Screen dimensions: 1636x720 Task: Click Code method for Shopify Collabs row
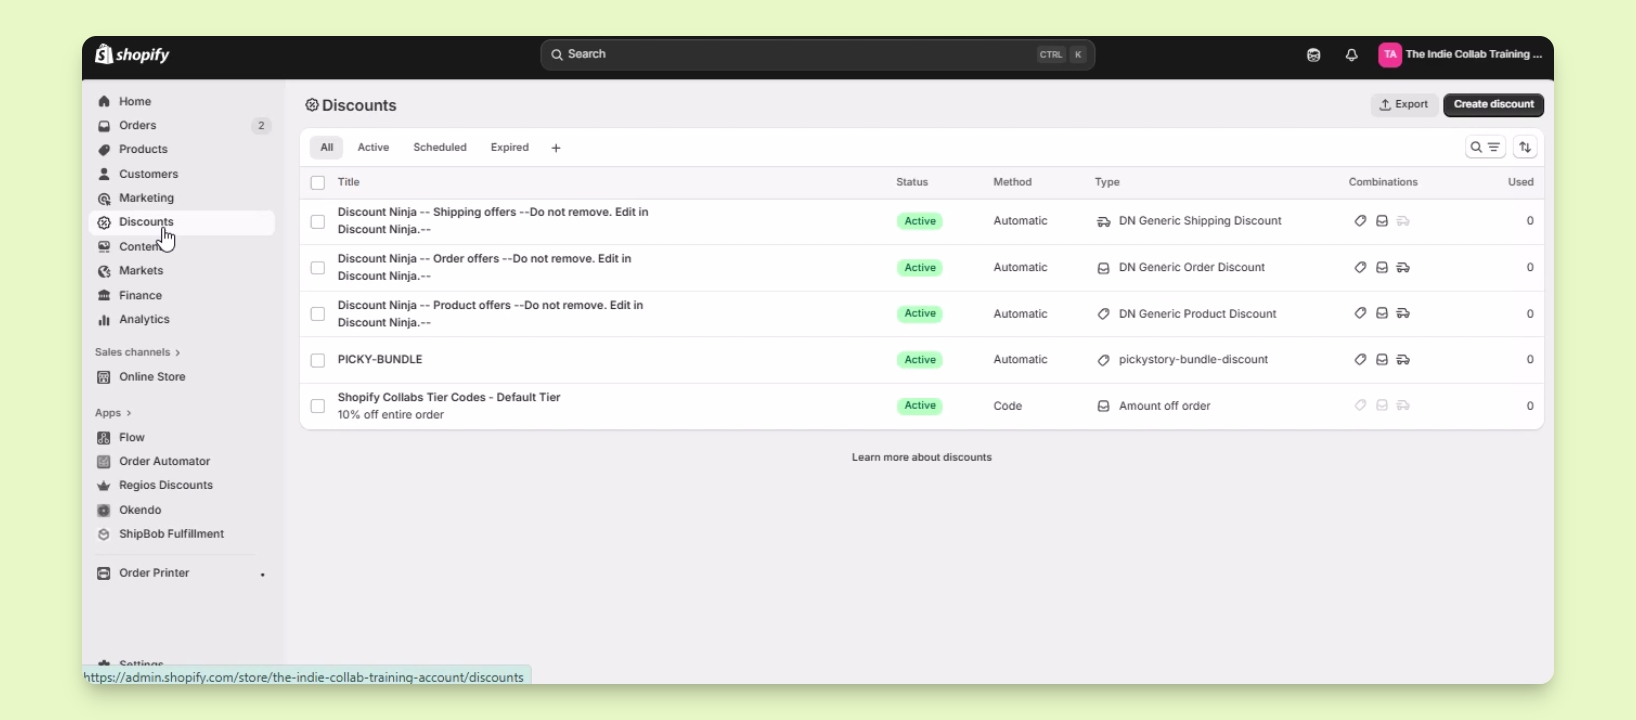tap(1008, 406)
